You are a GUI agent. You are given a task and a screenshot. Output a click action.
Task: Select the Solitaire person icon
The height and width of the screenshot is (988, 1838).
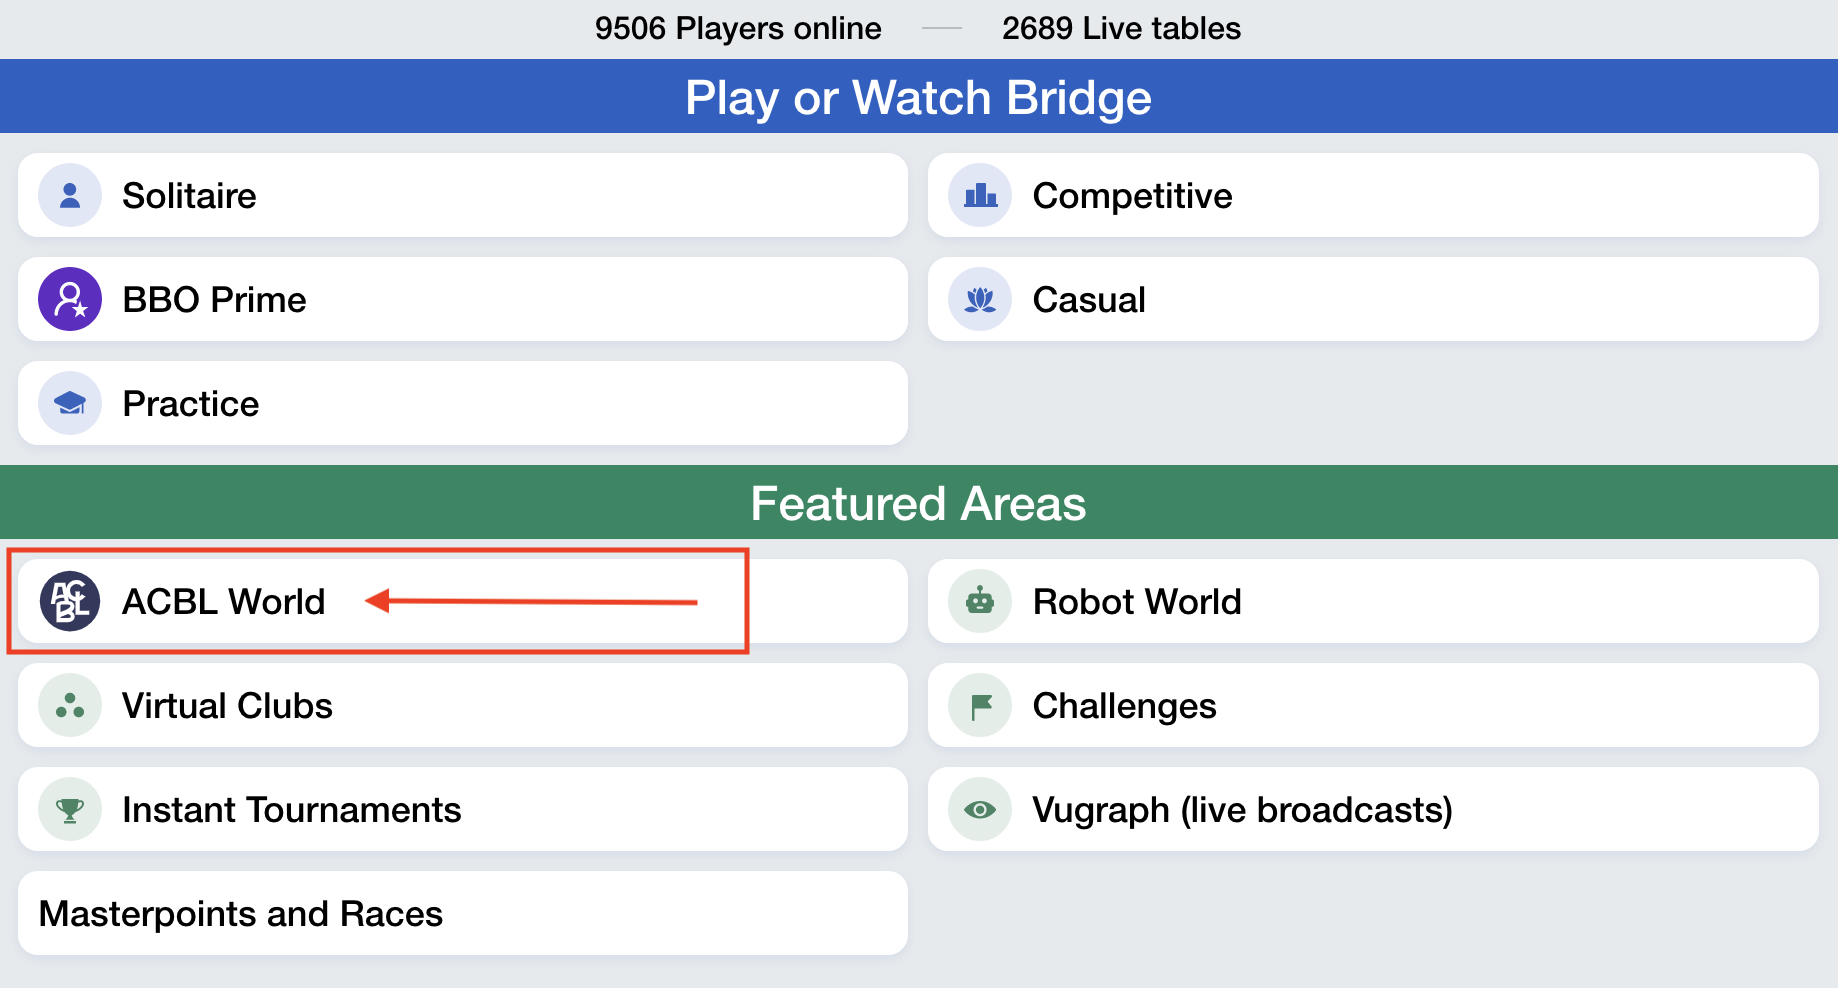[x=69, y=195]
